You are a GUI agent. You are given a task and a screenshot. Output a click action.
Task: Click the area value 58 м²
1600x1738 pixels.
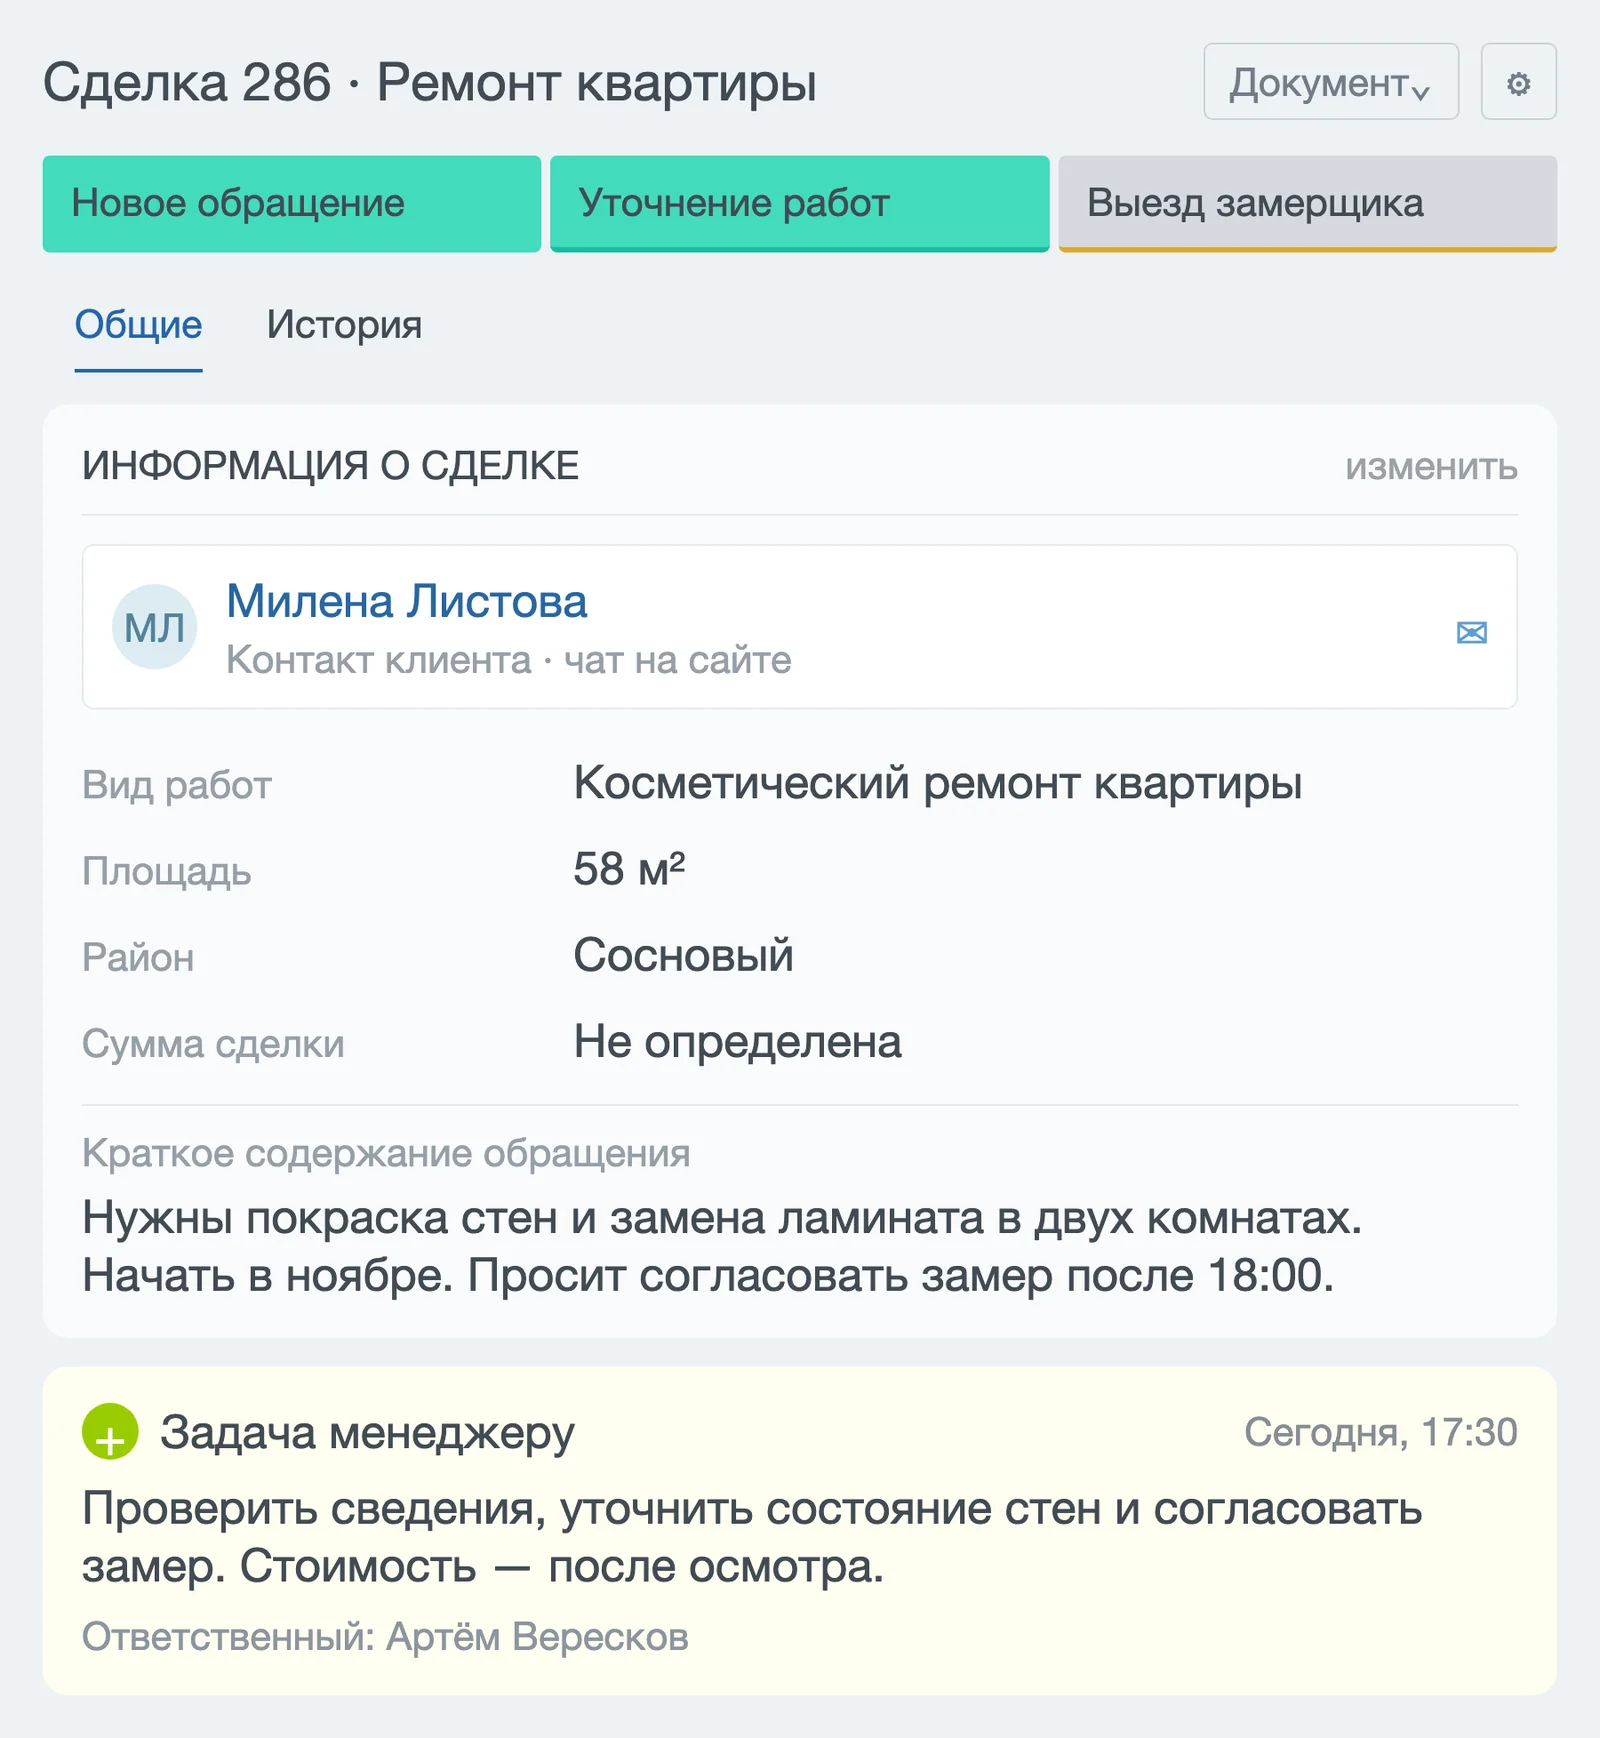[629, 869]
